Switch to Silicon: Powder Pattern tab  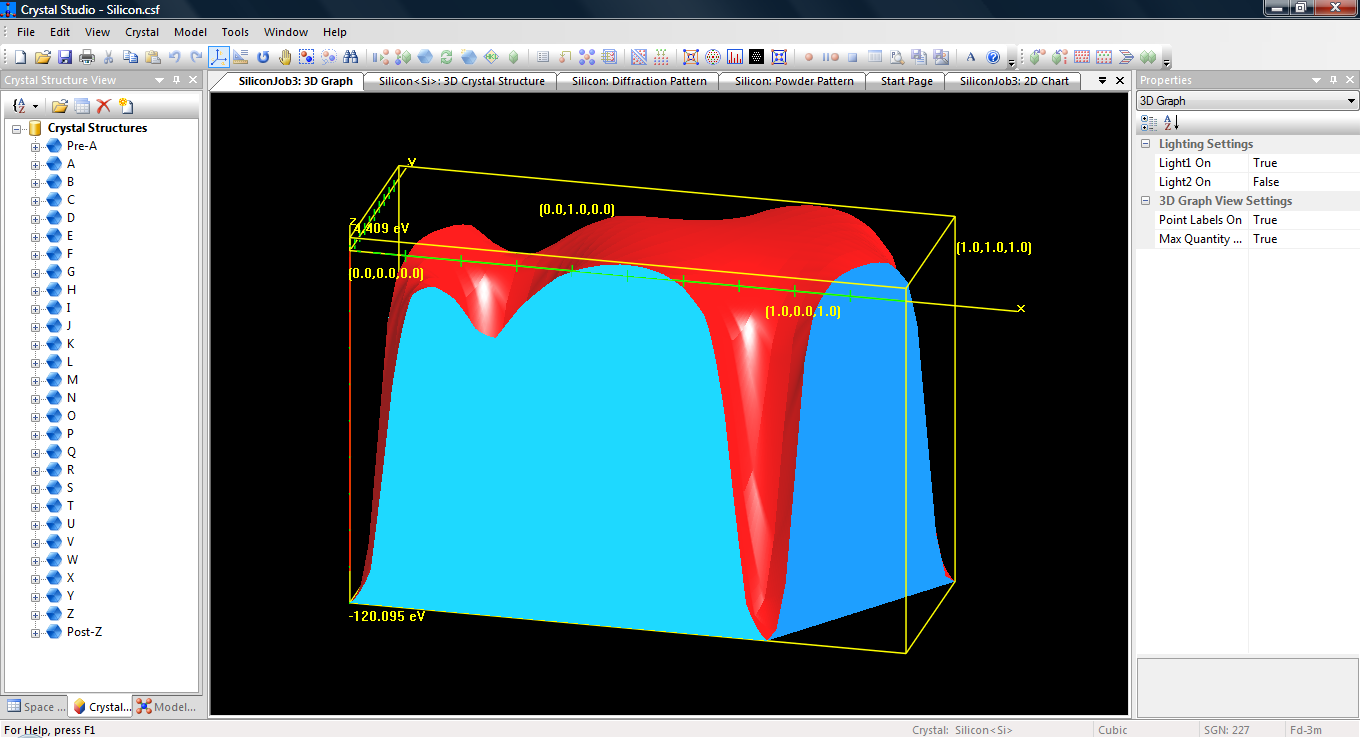click(x=793, y=81)
